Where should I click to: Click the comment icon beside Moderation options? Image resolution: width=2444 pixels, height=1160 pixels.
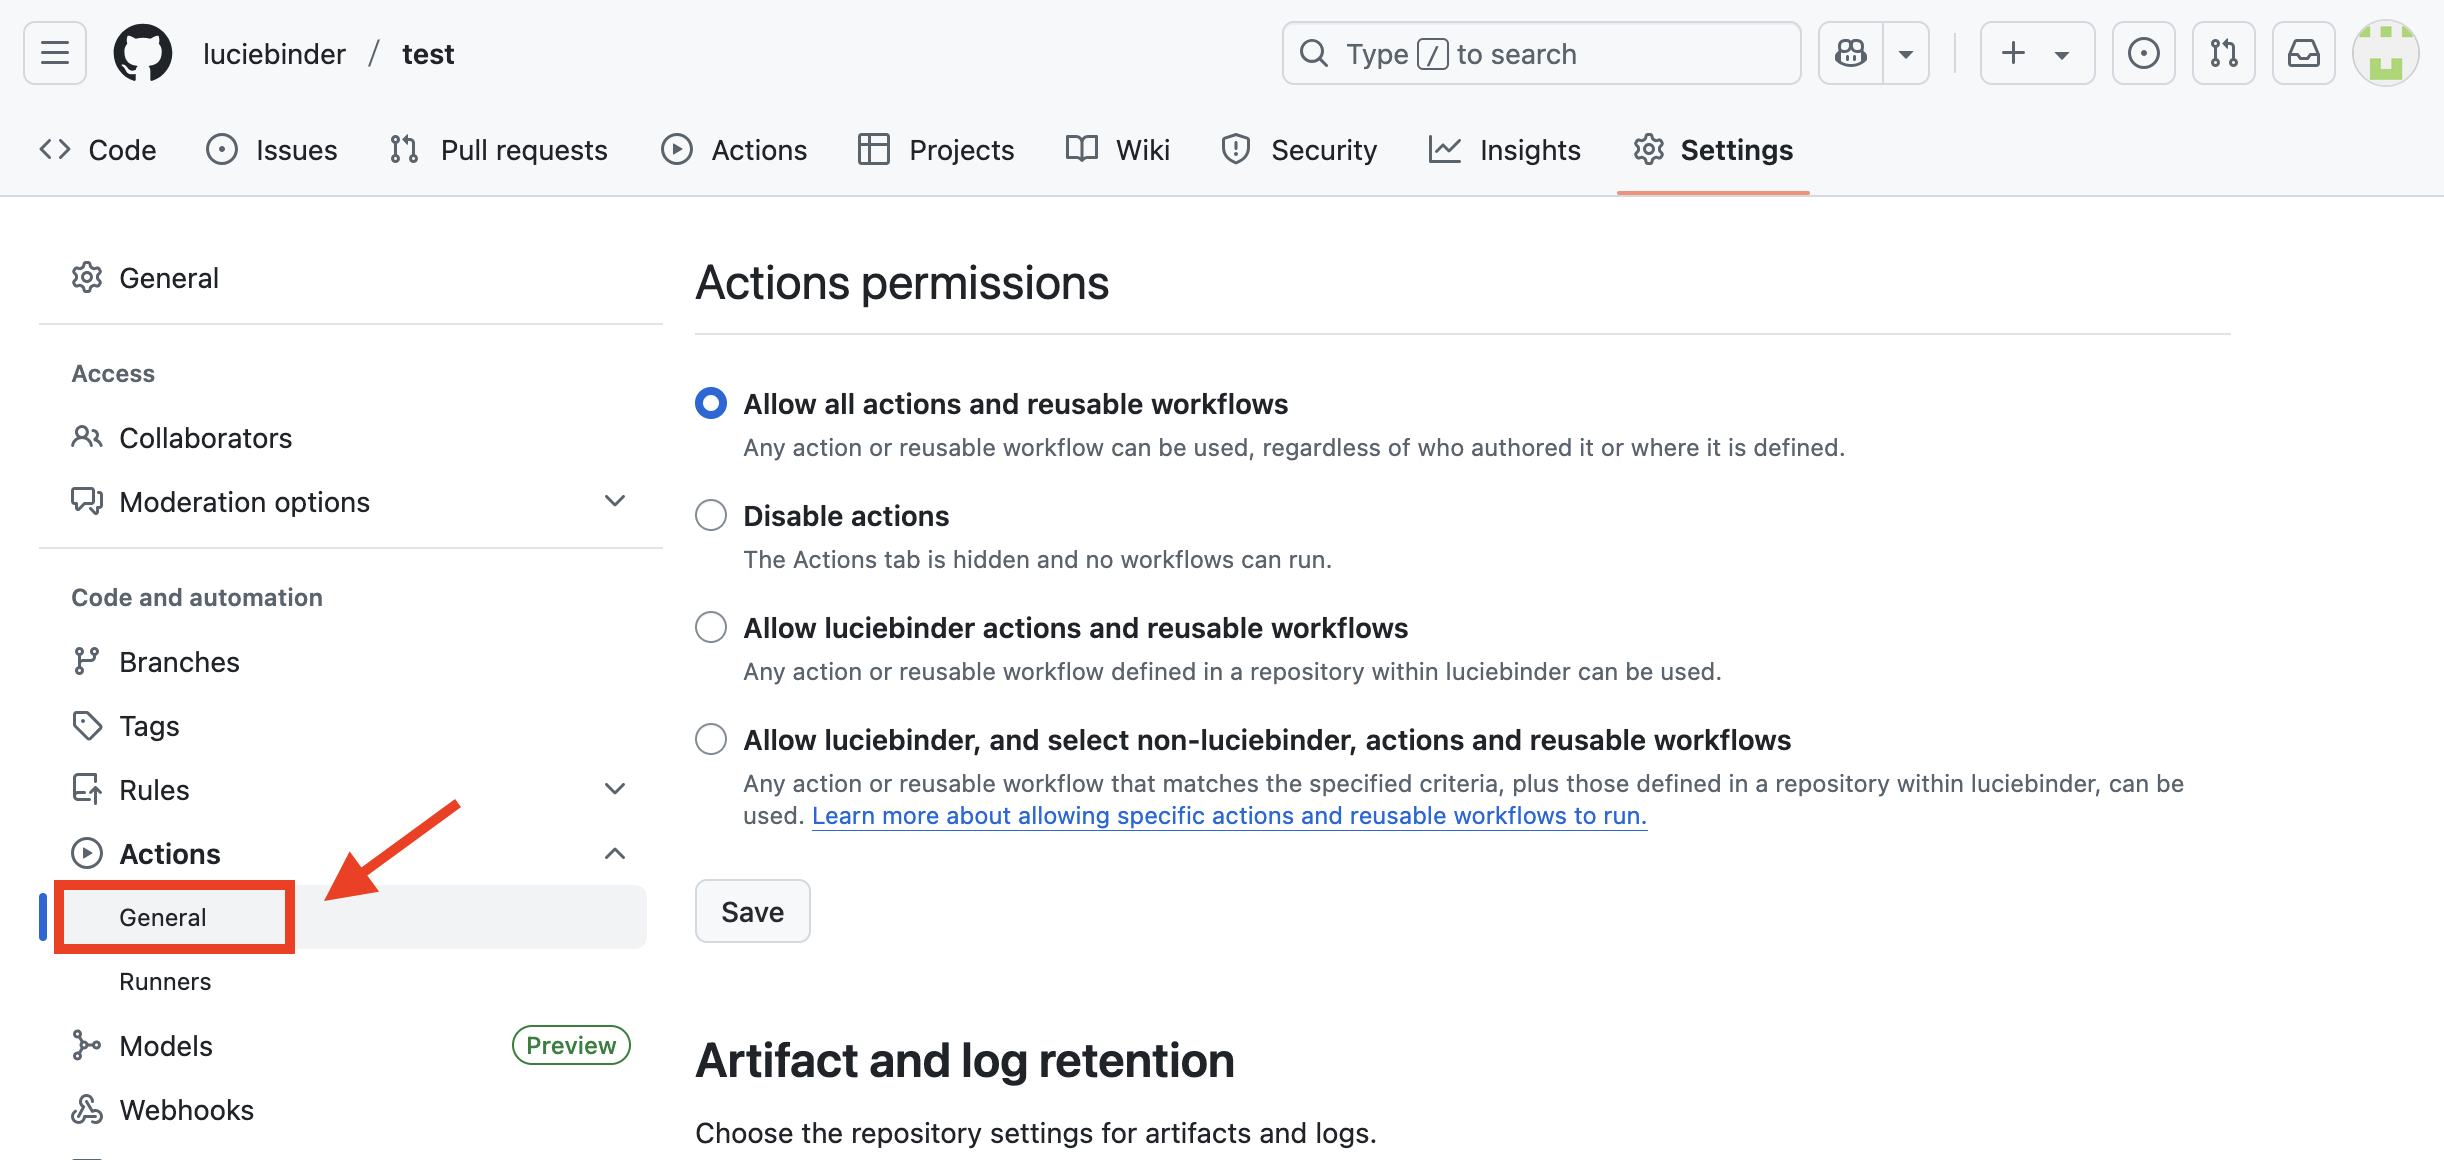coord(87,500)
